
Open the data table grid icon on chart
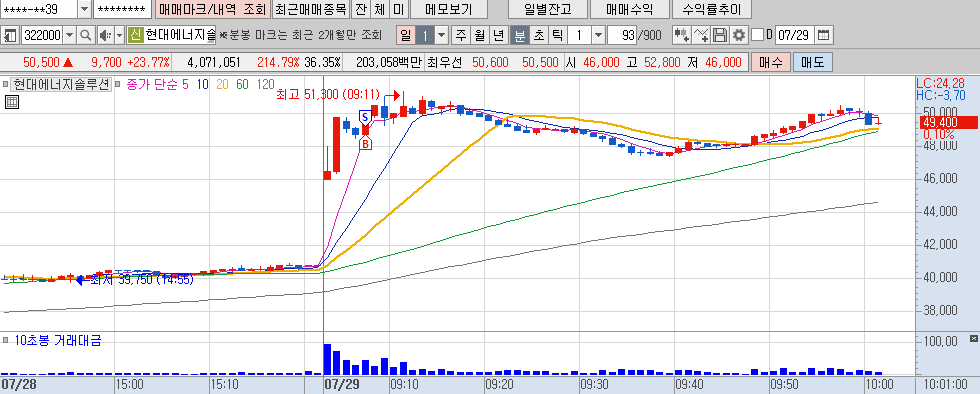(12, 102)
